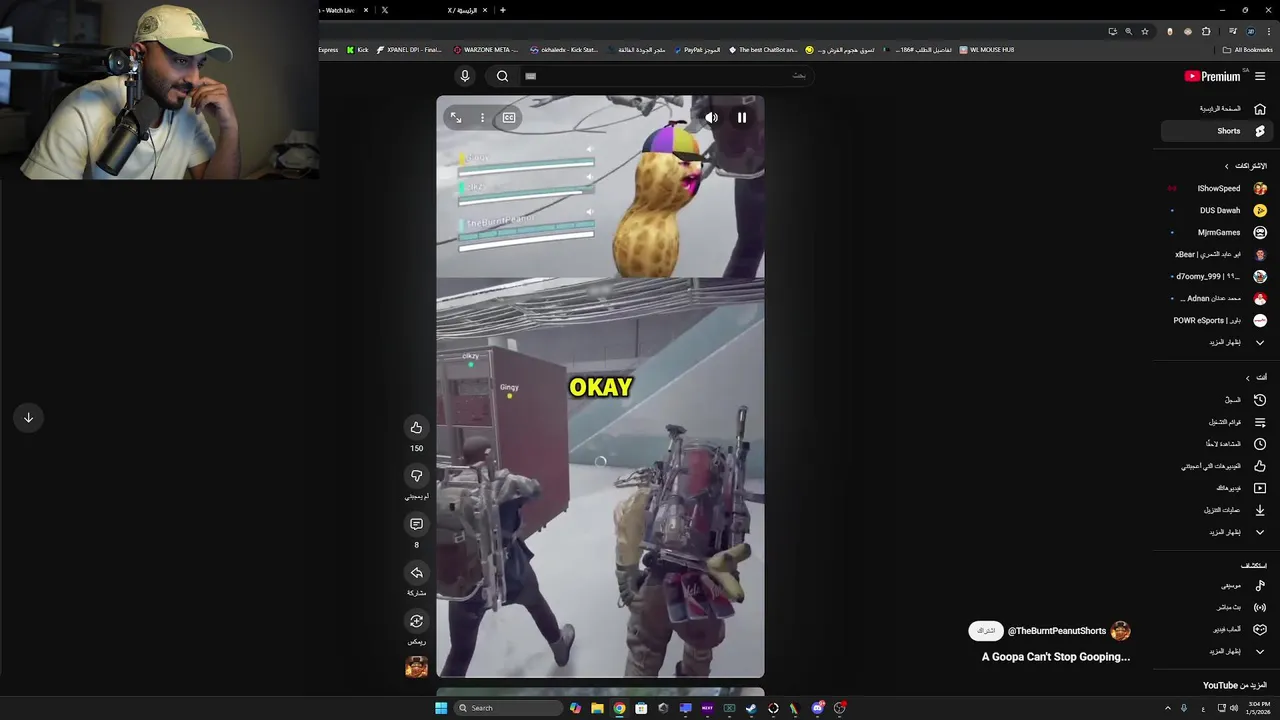Open the Subscriptions section header
1280x720 pixels.
pyautogui.click(x=1246, y=166)
